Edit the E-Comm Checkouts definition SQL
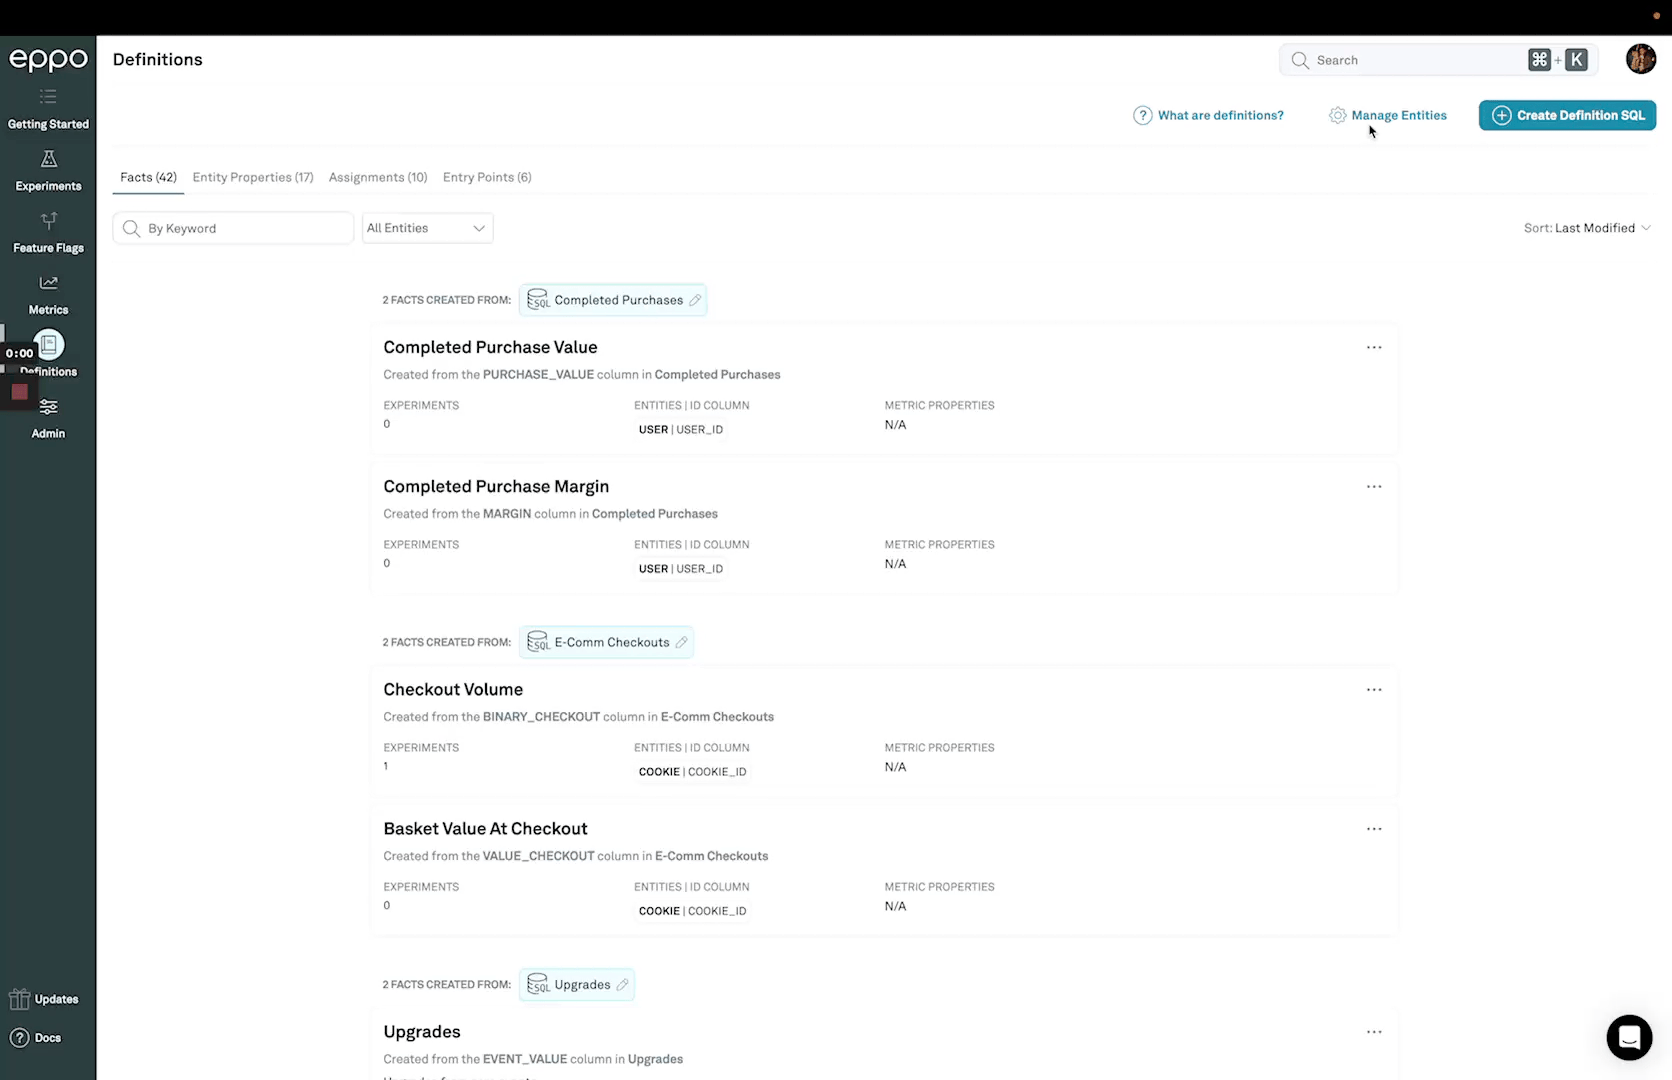The width and height of the screenshot is (1672, 1080). pos(681,642)
